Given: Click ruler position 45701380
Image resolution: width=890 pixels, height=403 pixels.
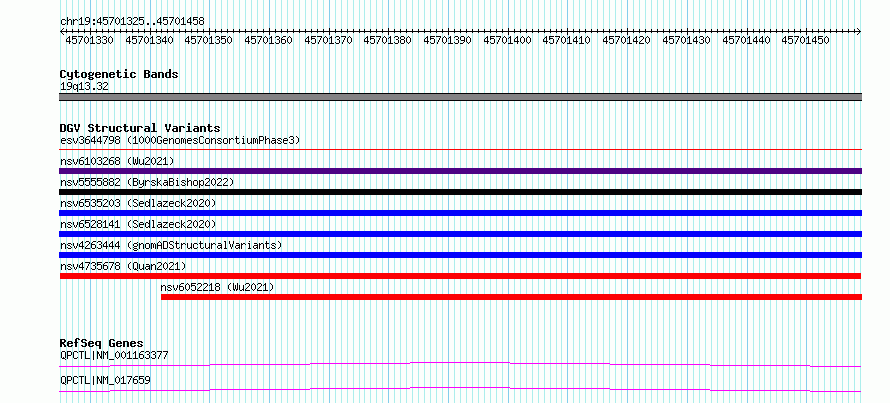Looking at the screenshot, I should coord(388,40).
